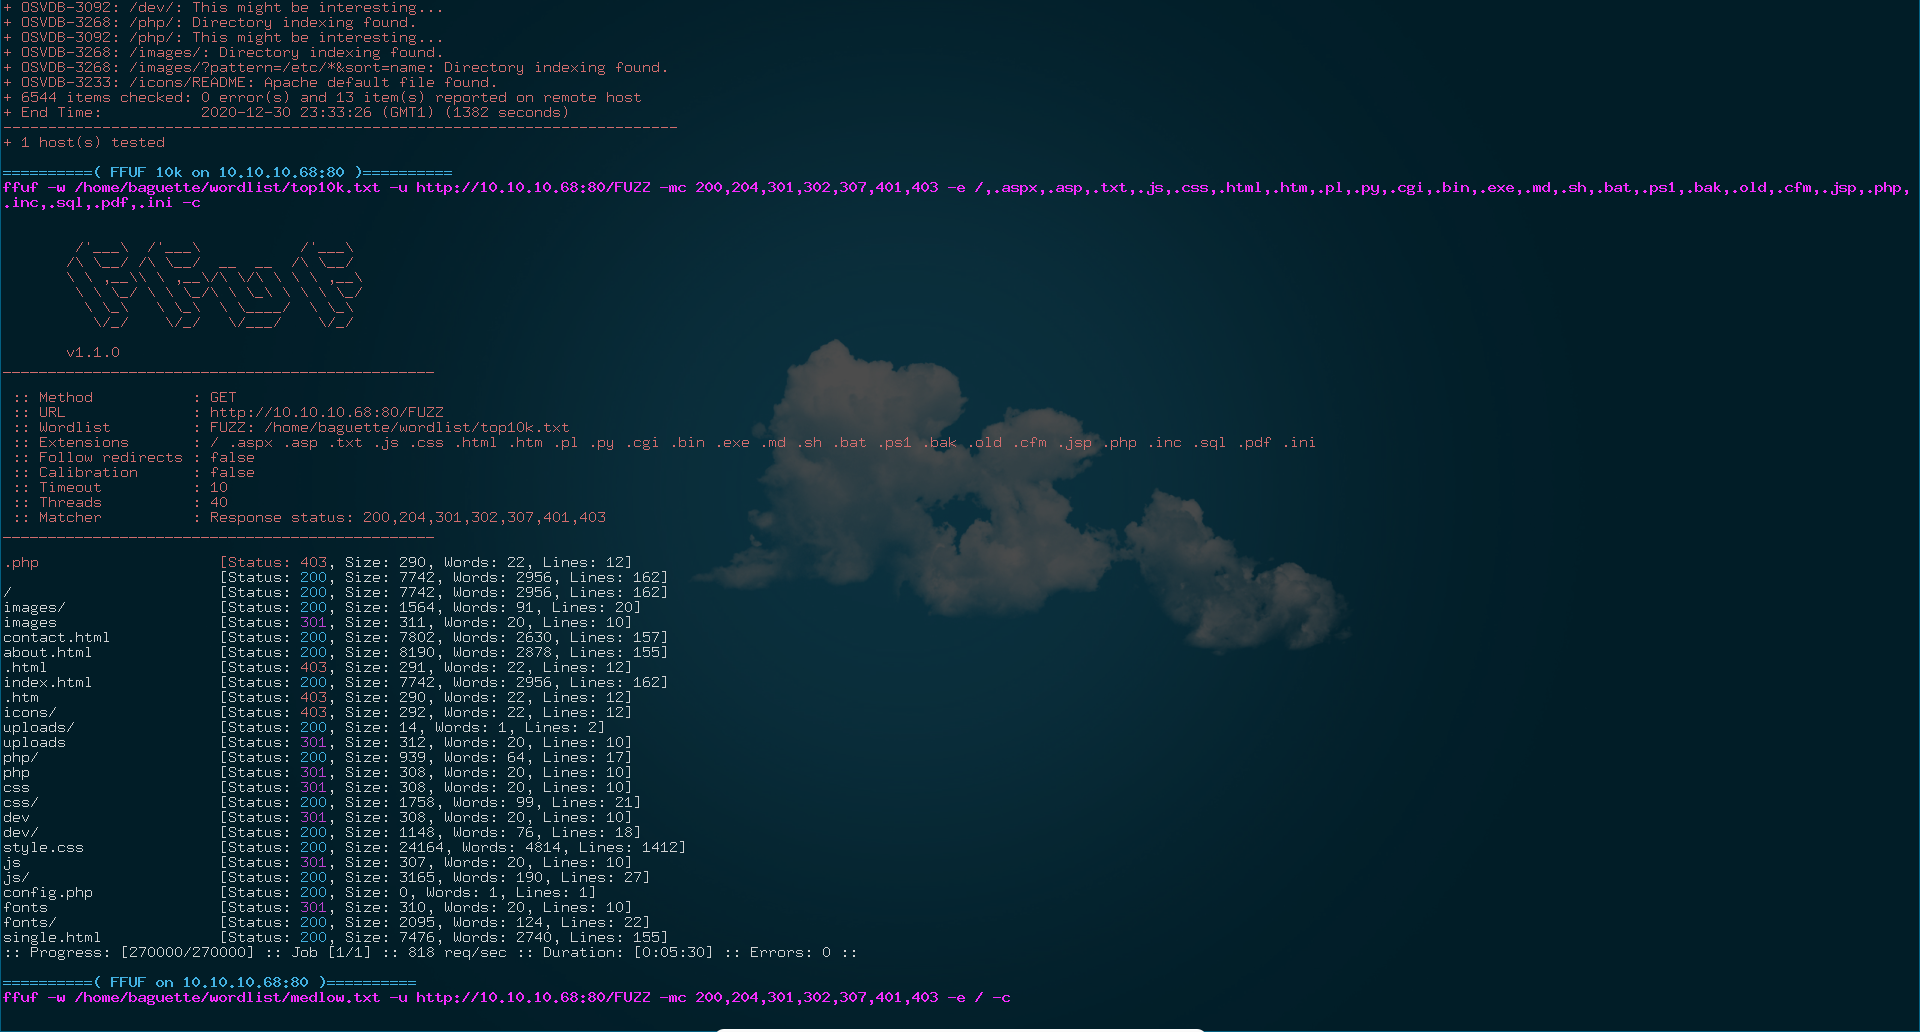The width and height of the screenshot is (1920, 1032).
Task: Click the 'js/' directory result
Action: [x=326, y=878]
